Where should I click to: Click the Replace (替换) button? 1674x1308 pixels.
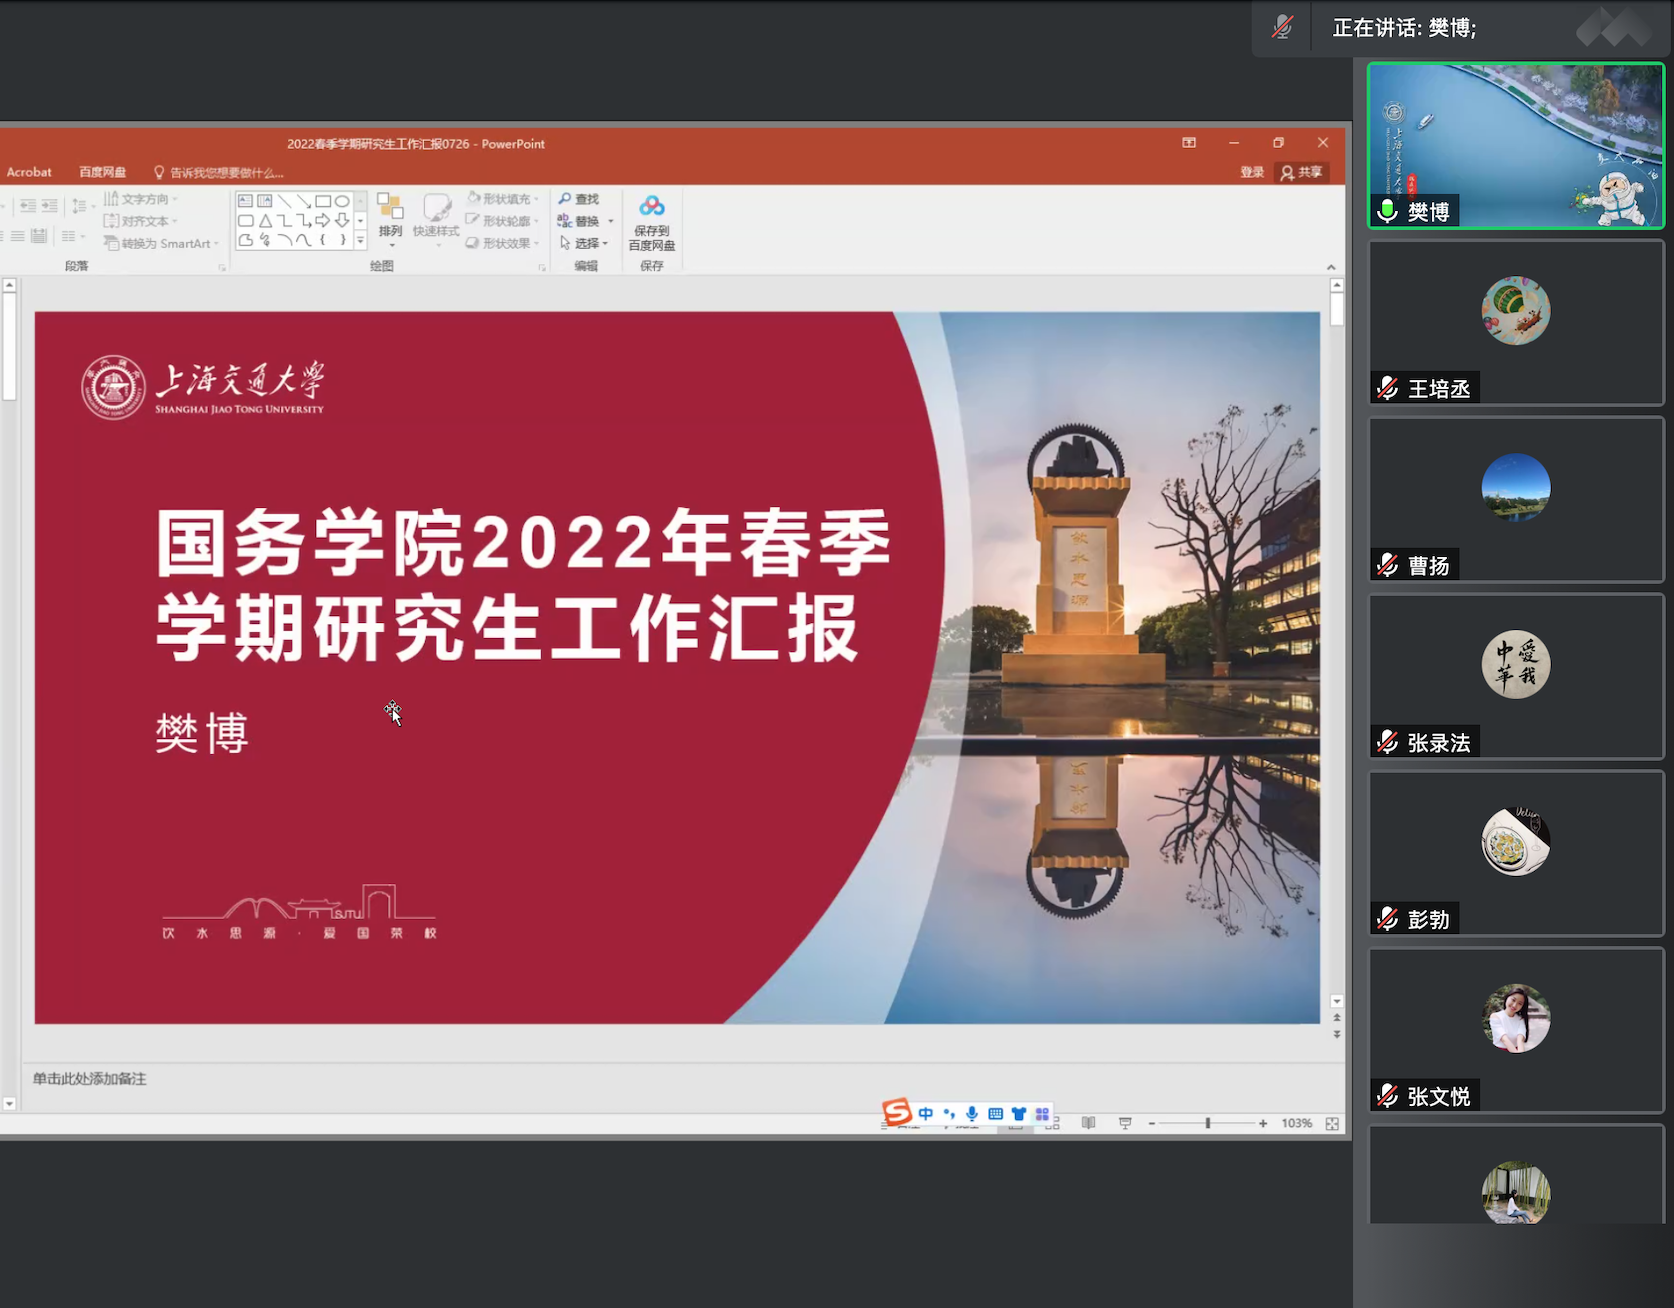pos(579,221)
